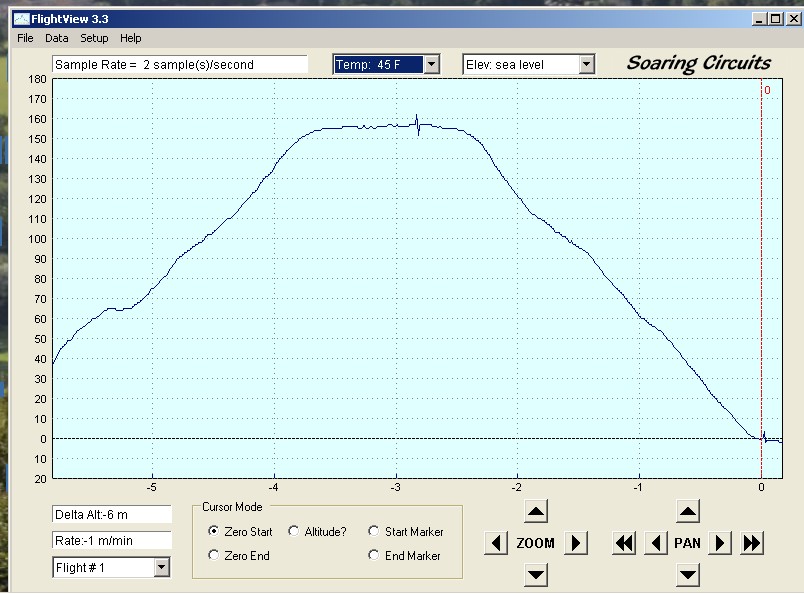The image size is (804, 594).
Task: Pan the graph up with PAN up arrow
Action: [x=688, y=511]
